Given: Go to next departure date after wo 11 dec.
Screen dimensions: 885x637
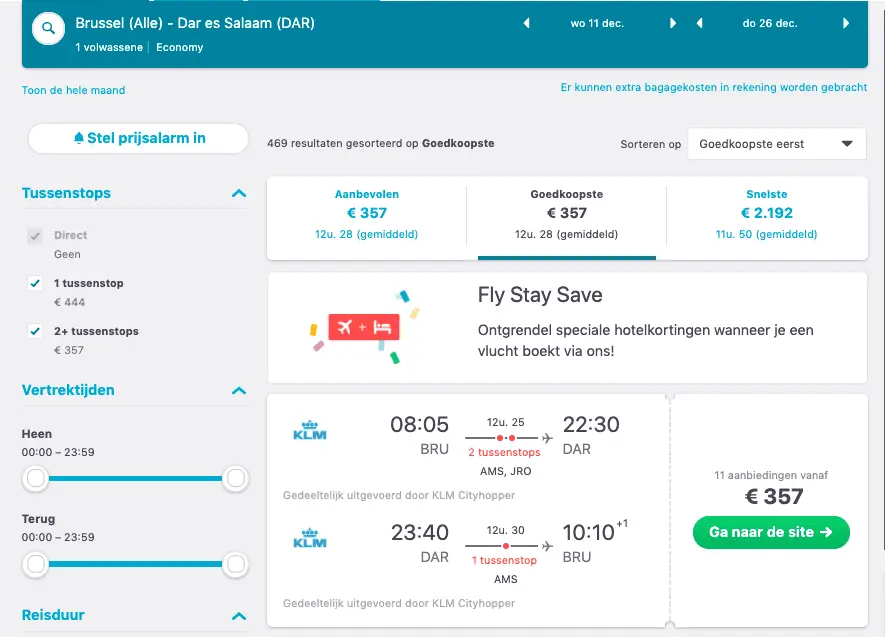Looking at the screenshot, I should pyautogui.click(x=672, y=23).
